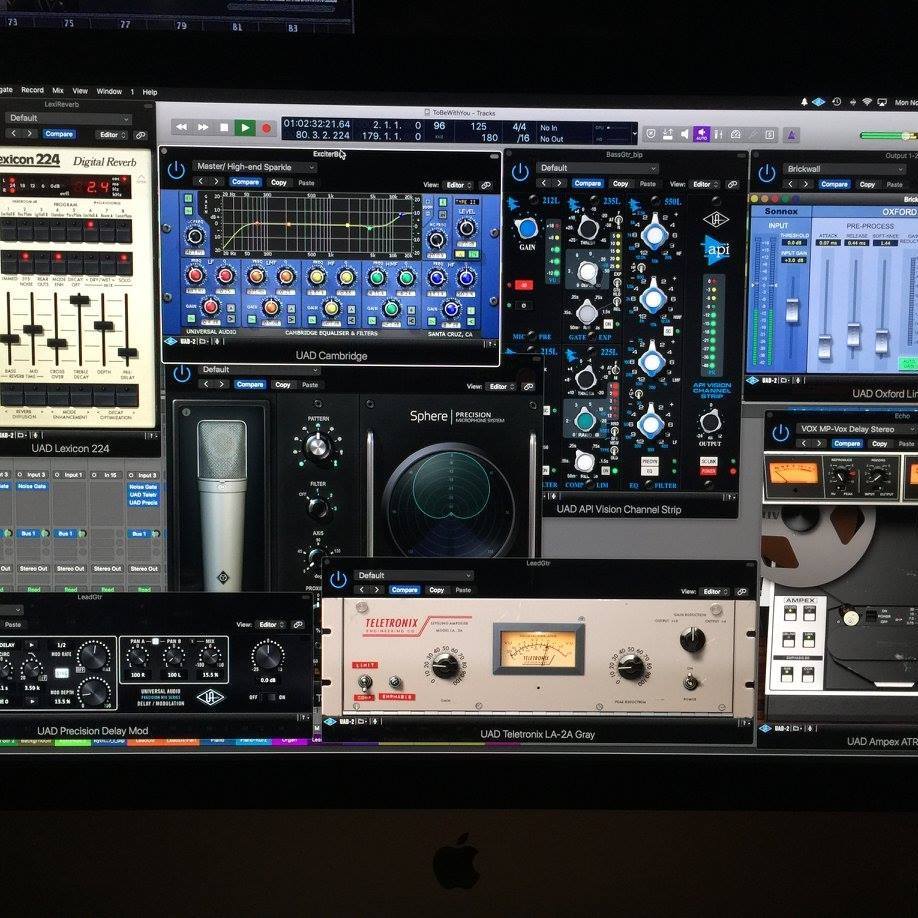Open 'VOX MP-Vox Delay Stereo' preset dropdown

pyautogui.click(x=855, y=429)
